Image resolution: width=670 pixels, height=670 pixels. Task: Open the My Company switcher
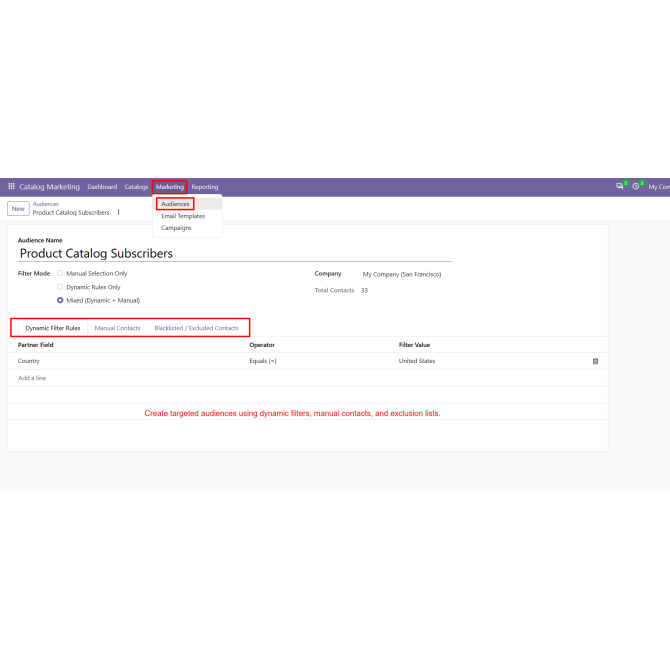point(659,187)
